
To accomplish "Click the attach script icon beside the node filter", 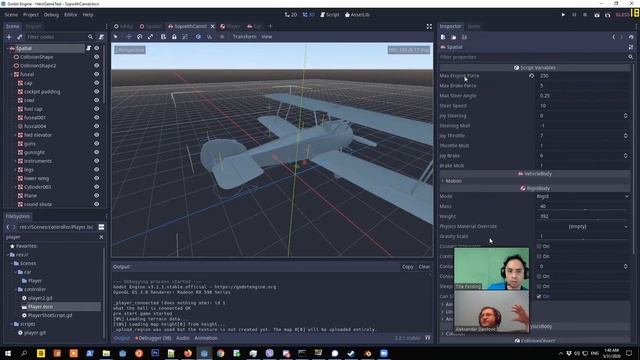I will pyautogui.click(x=101, y=37).
